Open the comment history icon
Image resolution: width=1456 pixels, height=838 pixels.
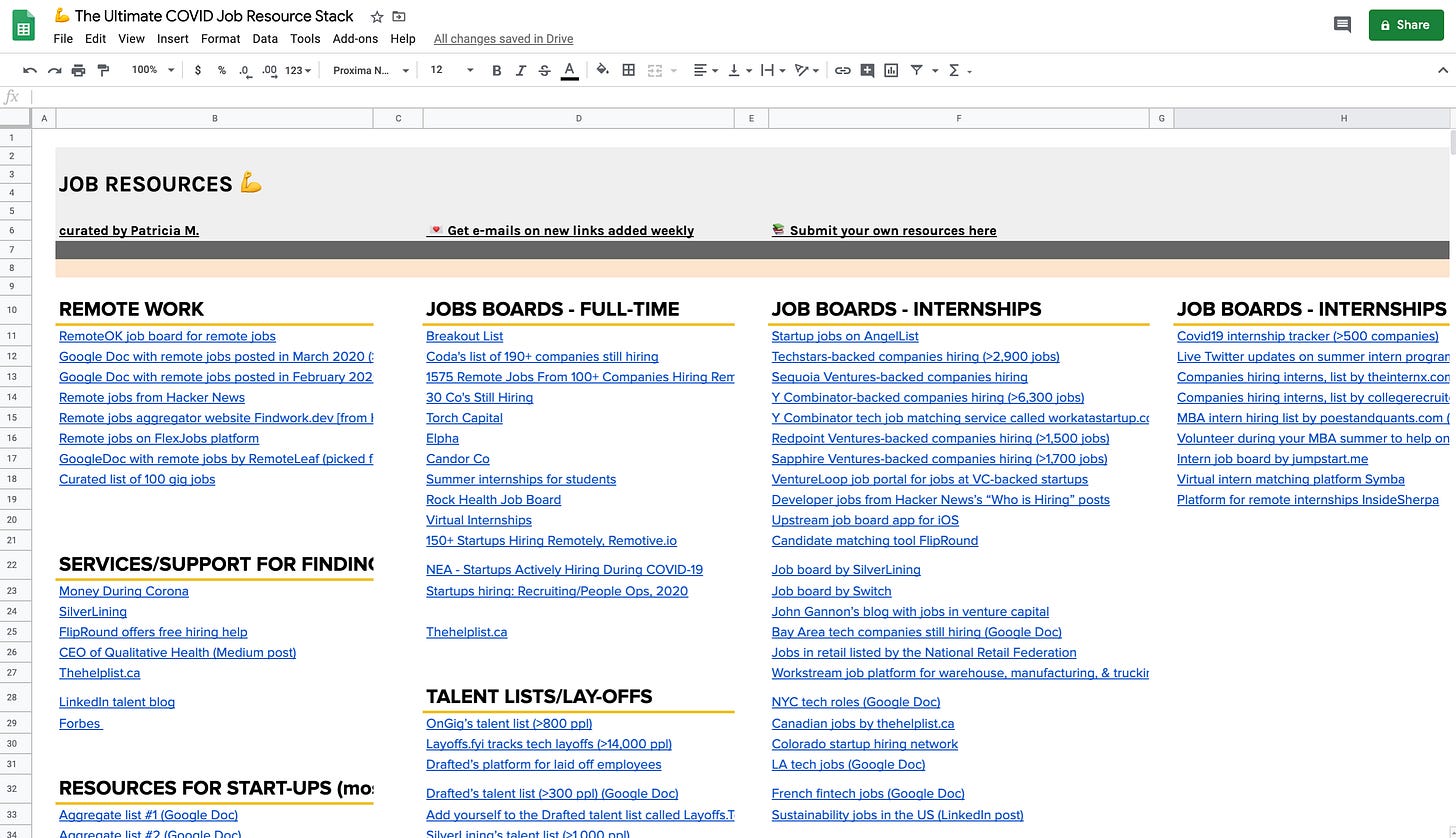1342,25
